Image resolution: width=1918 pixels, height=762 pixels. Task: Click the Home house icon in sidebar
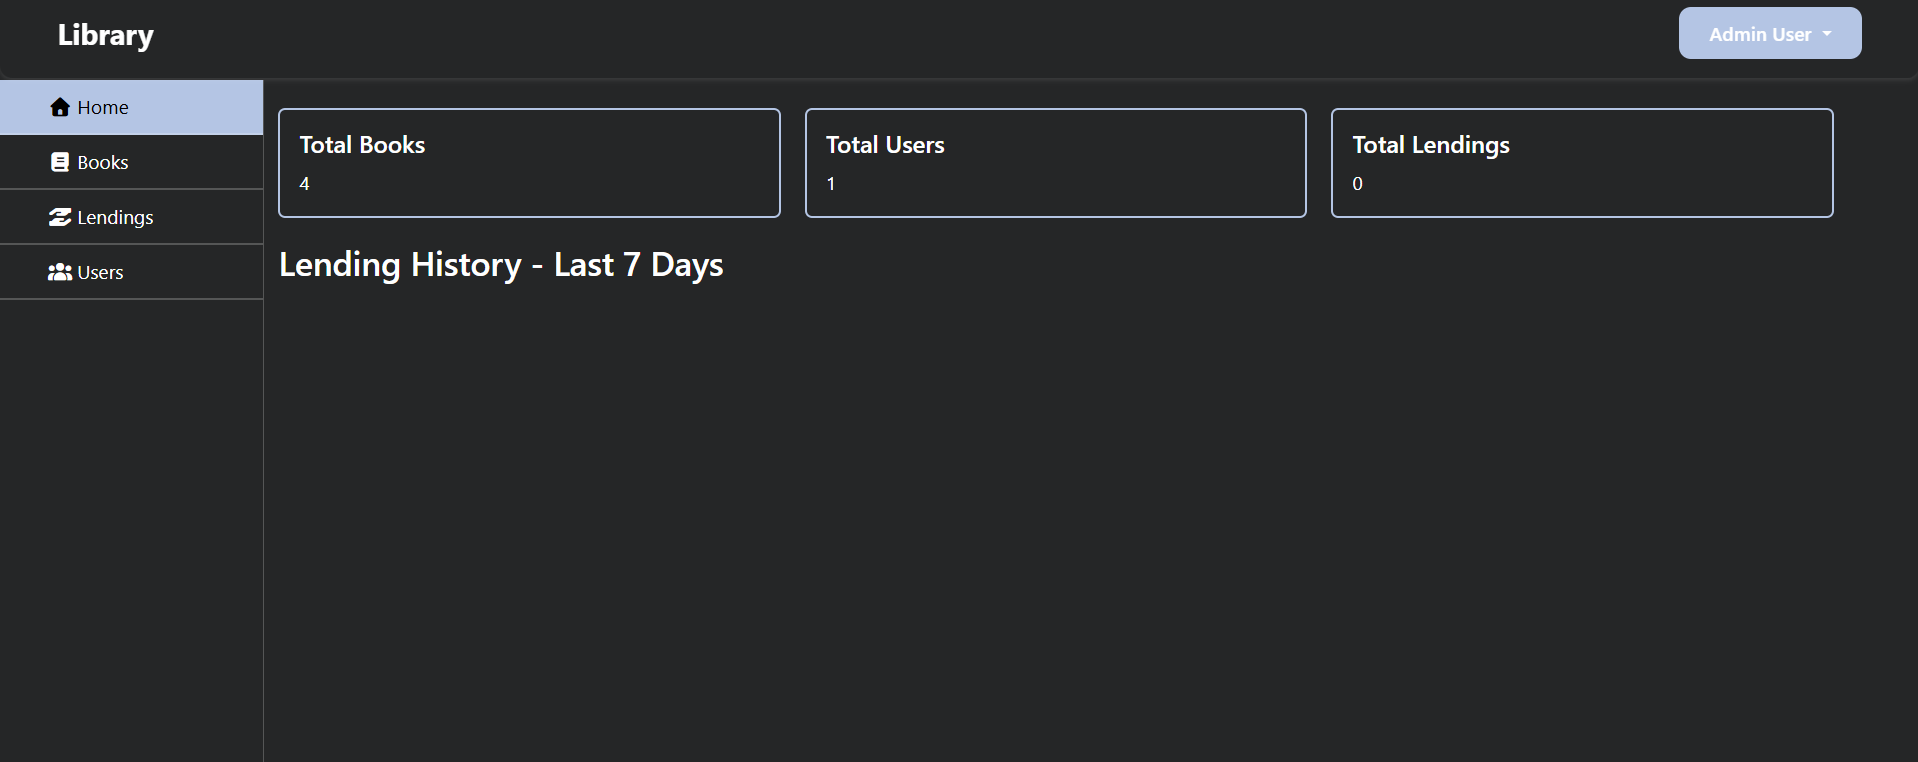point(60,107)
